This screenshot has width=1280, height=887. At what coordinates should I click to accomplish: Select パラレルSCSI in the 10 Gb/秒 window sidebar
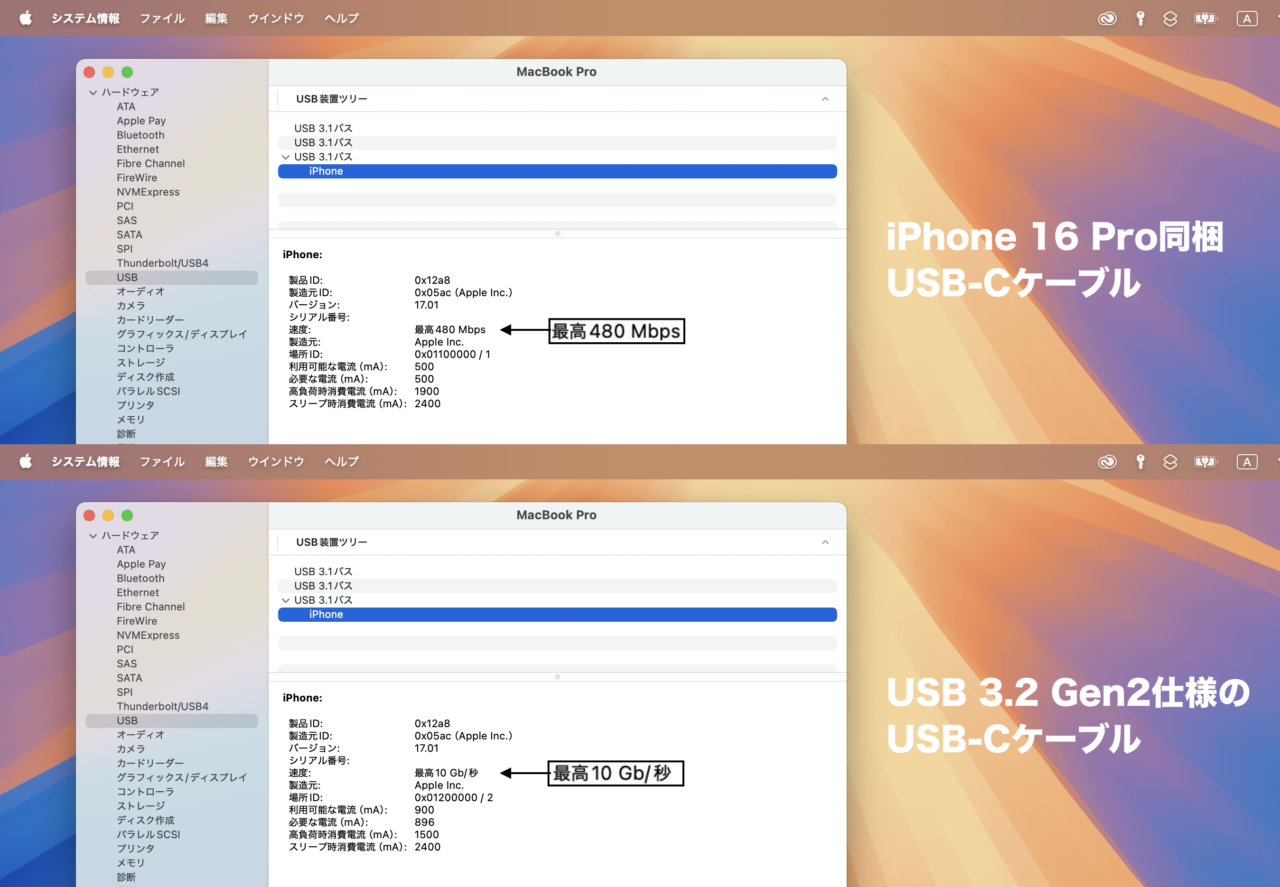tap(148, 834)
